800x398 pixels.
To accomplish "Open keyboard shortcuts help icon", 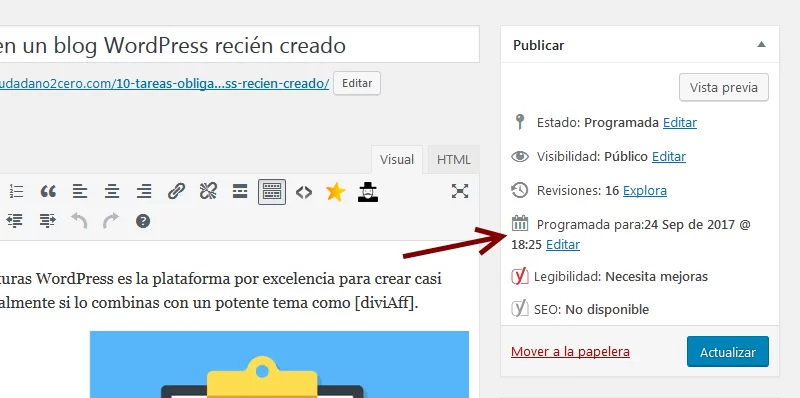I will [x=143, y=221].
